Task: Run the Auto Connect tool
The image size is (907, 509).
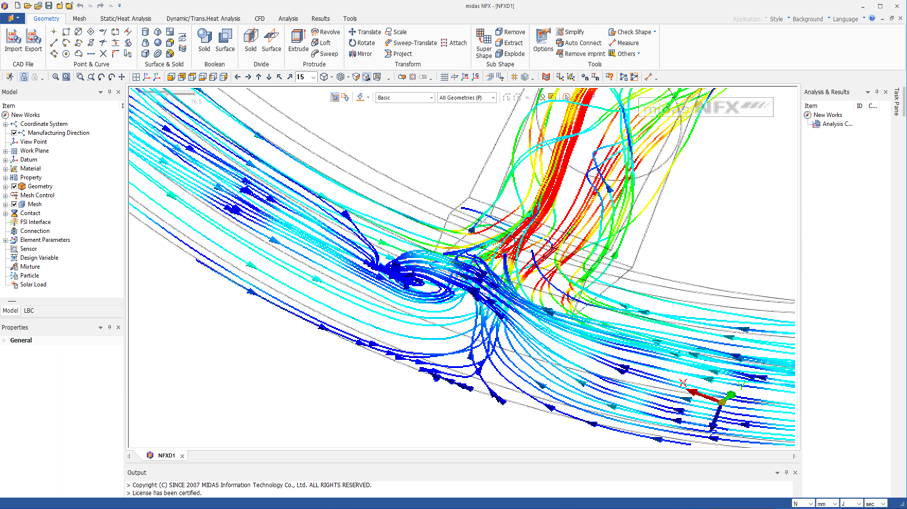Action: coord(579,43)
